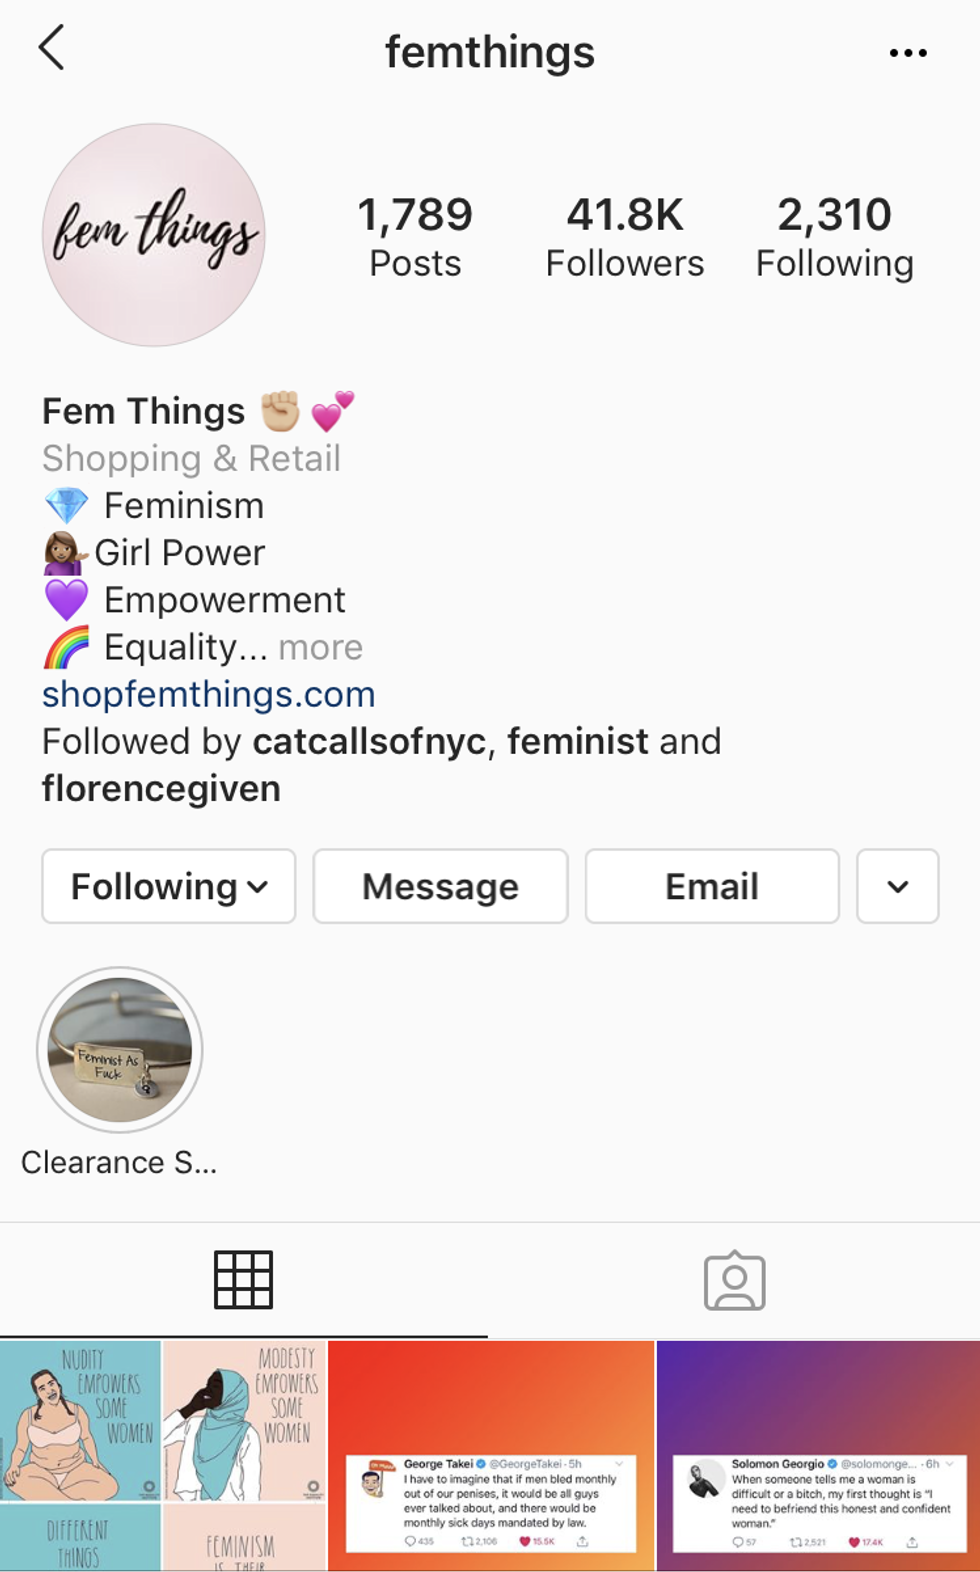Open the Following dropdown button
The height and width of the screenshot is (1572, 980).
tap(169, 886)
